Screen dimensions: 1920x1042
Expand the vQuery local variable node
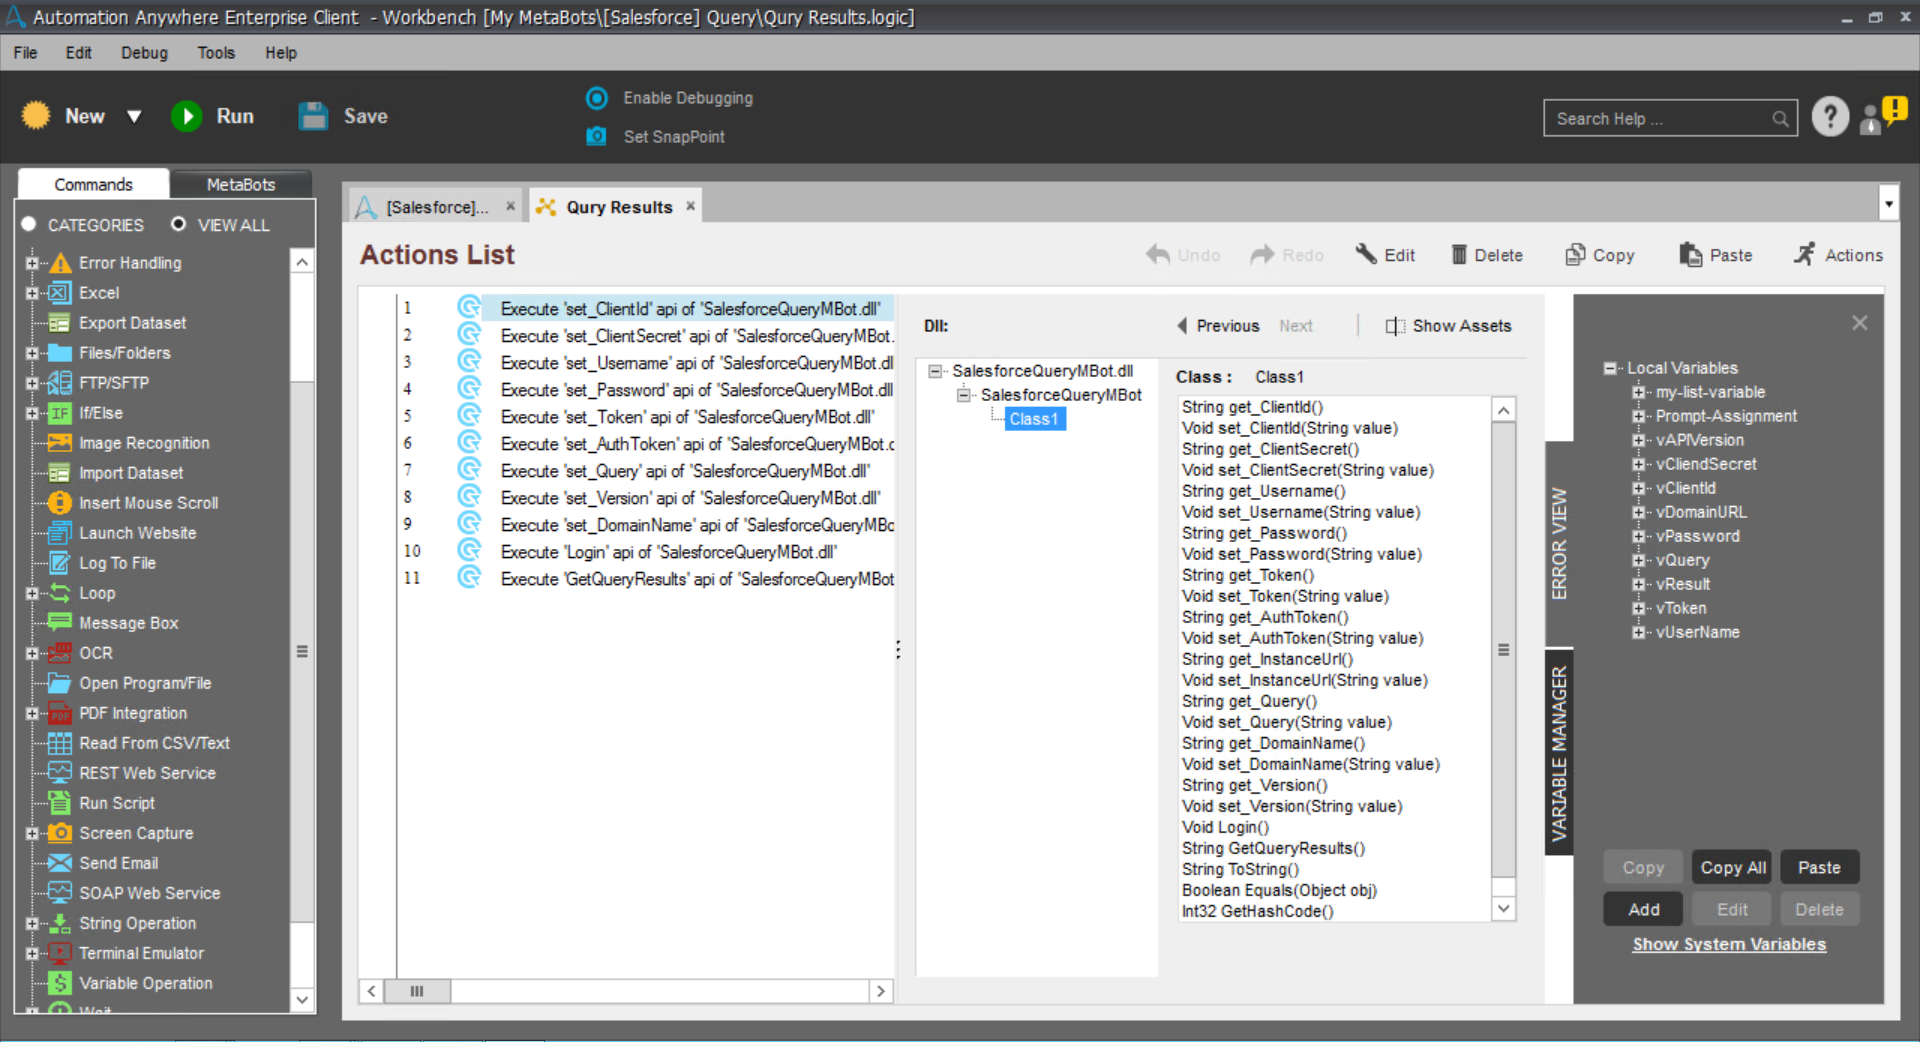[1638, 561]
